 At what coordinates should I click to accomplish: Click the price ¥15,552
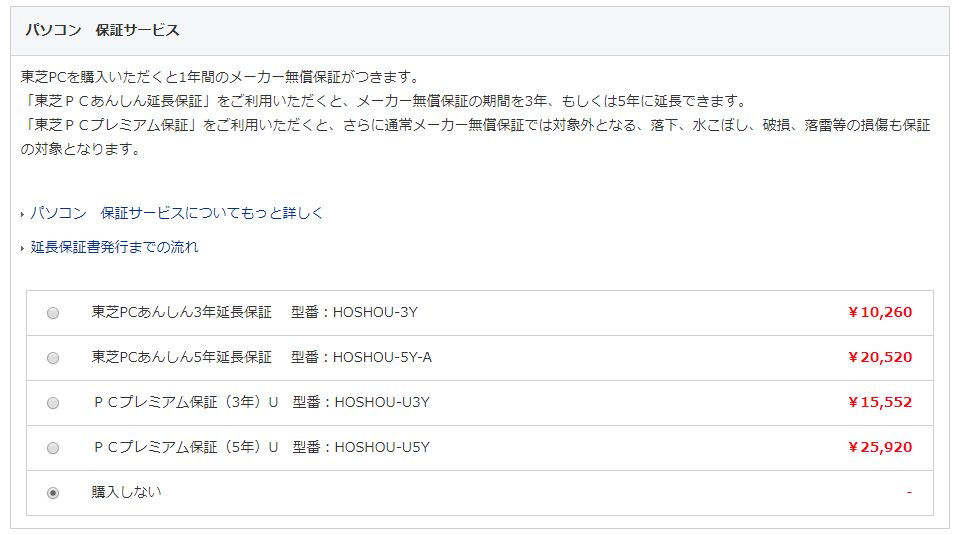coord(880,402)
